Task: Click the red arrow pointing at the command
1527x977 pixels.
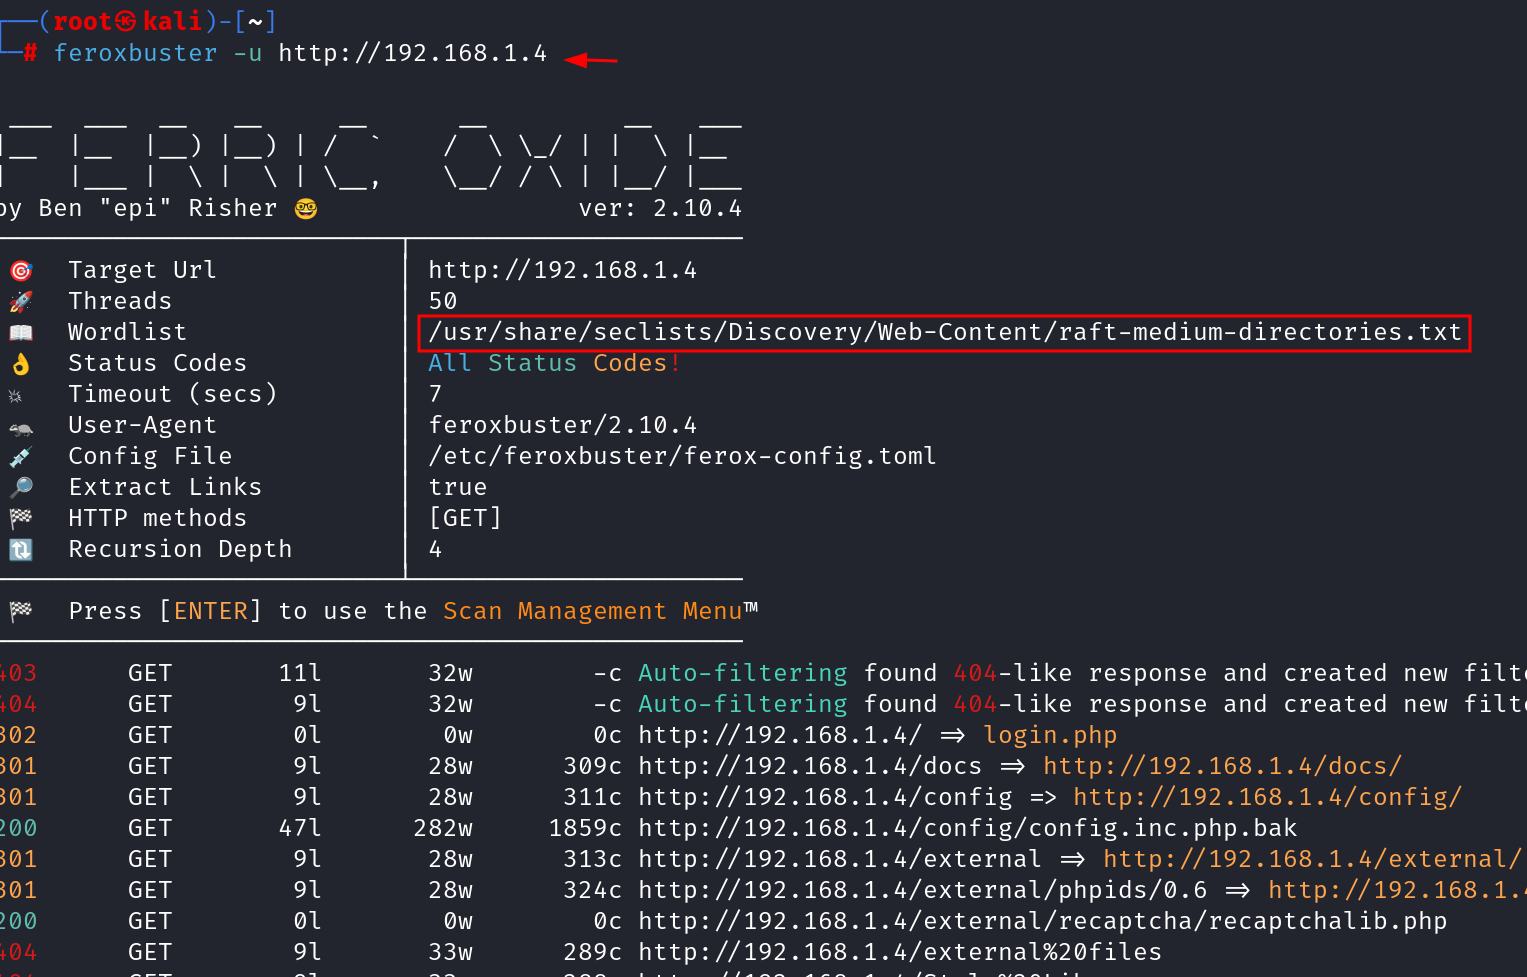Action: point(590,60)
